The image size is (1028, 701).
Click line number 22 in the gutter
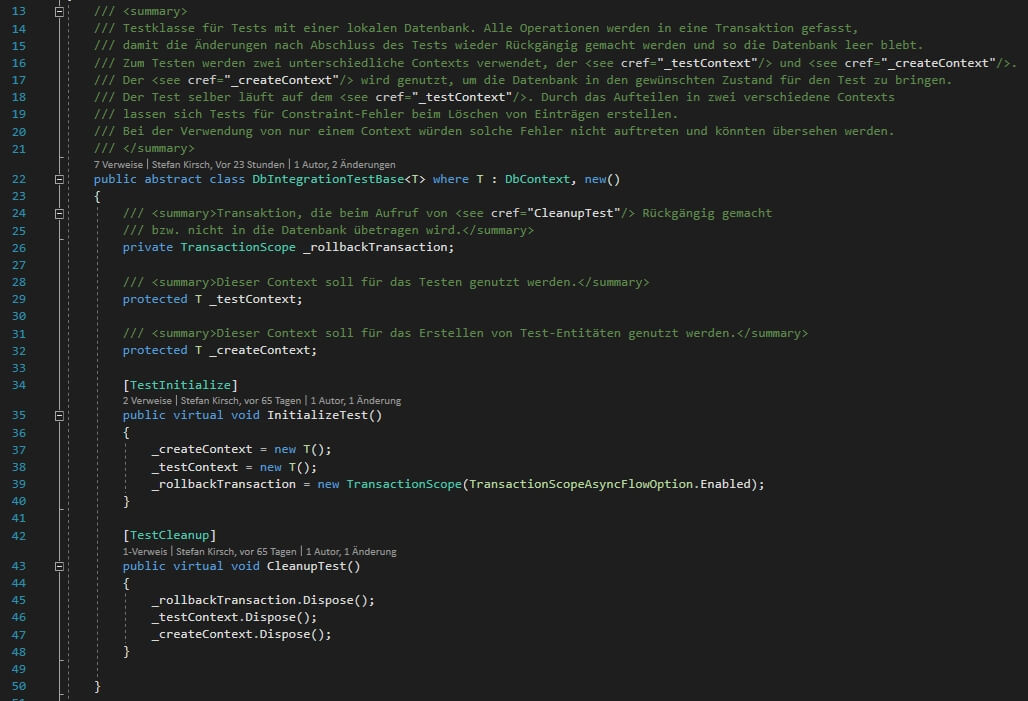tap(19, 179)
